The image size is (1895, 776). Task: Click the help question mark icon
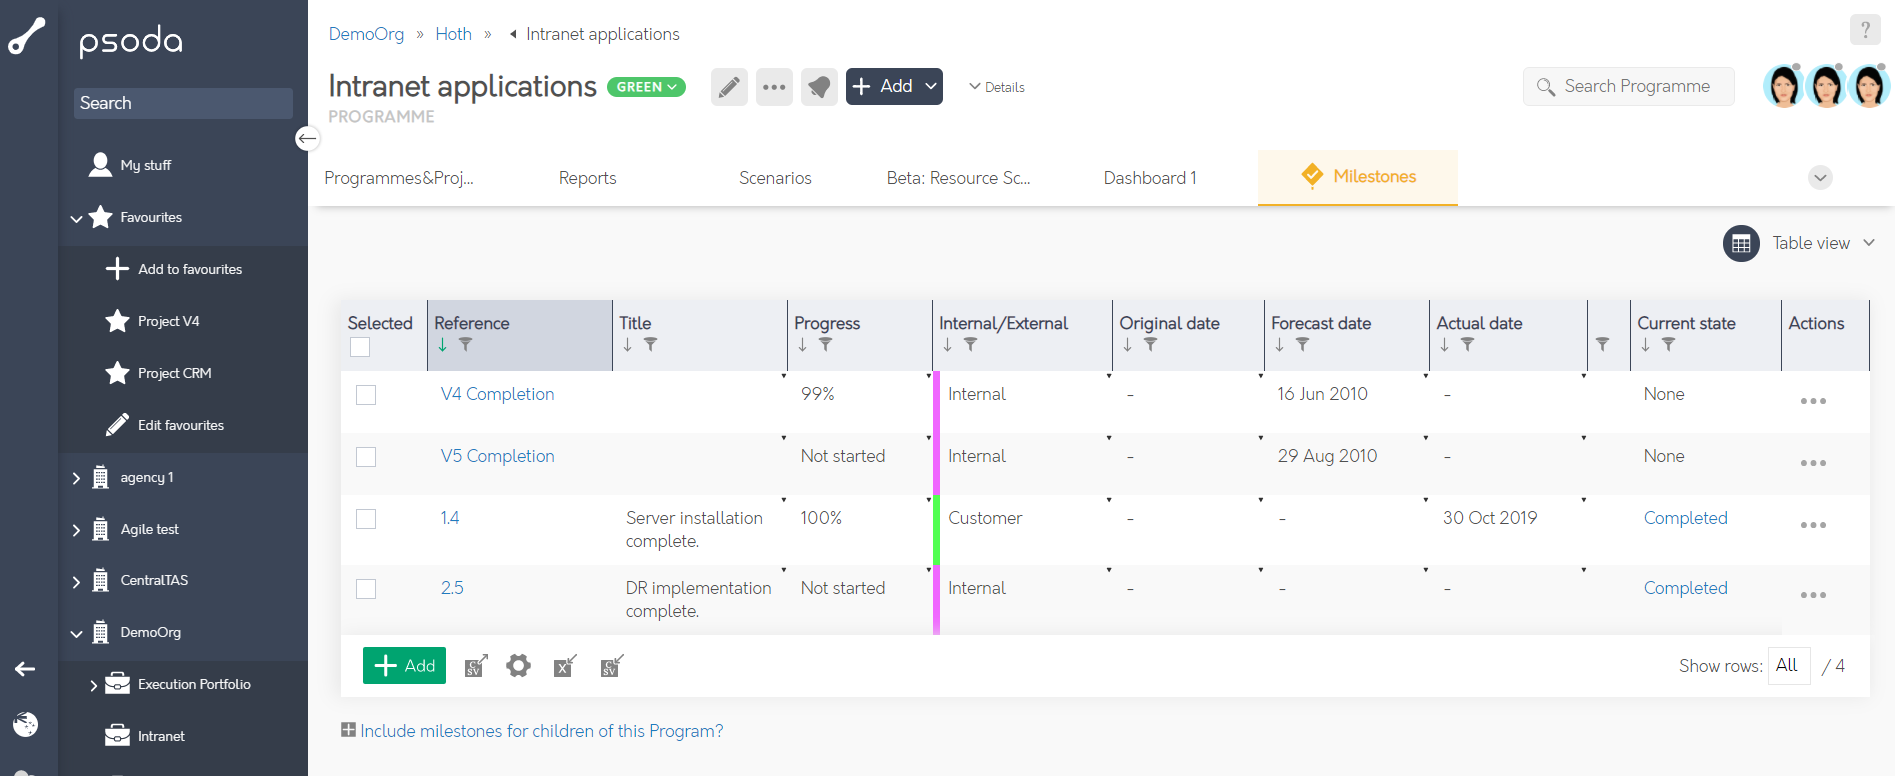coord(1864,30)
